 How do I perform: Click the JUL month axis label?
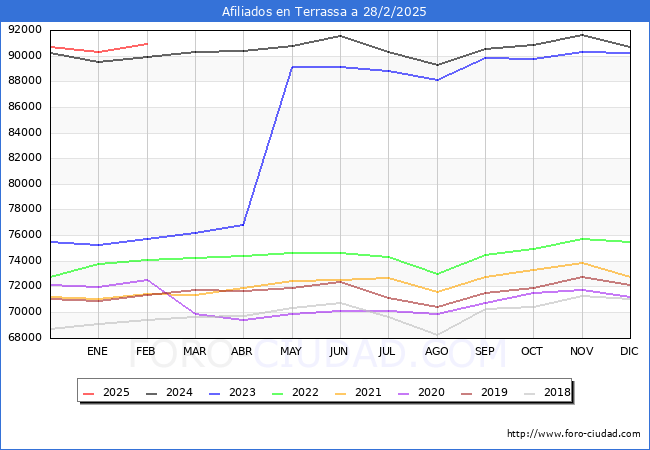tap(387, 351)
